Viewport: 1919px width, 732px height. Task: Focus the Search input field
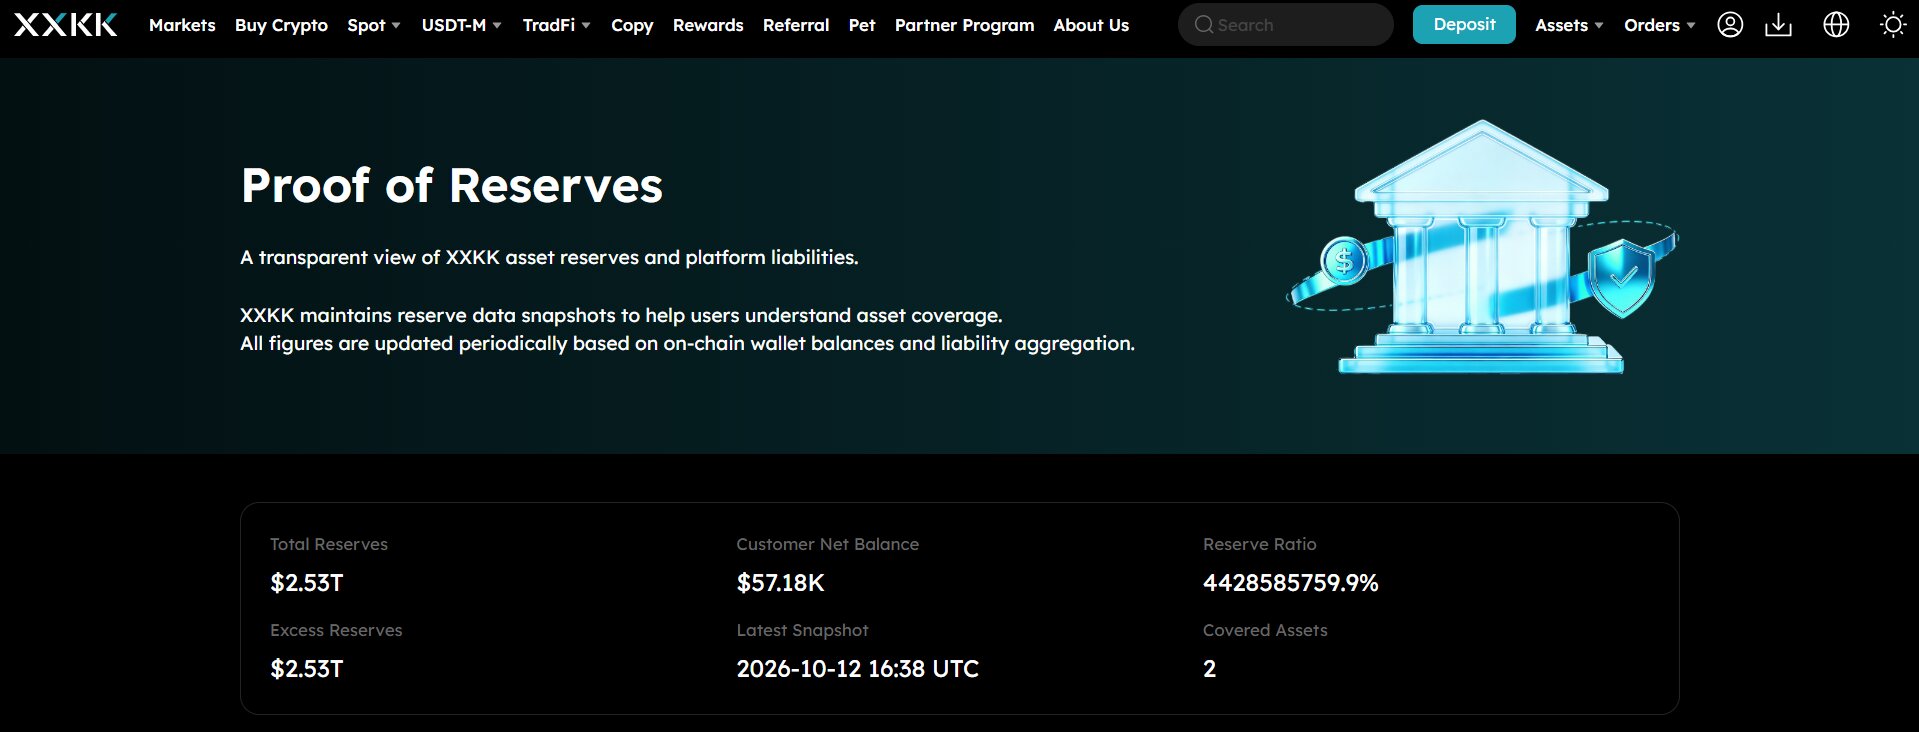pyautogui.click(x=1286, y=25)
